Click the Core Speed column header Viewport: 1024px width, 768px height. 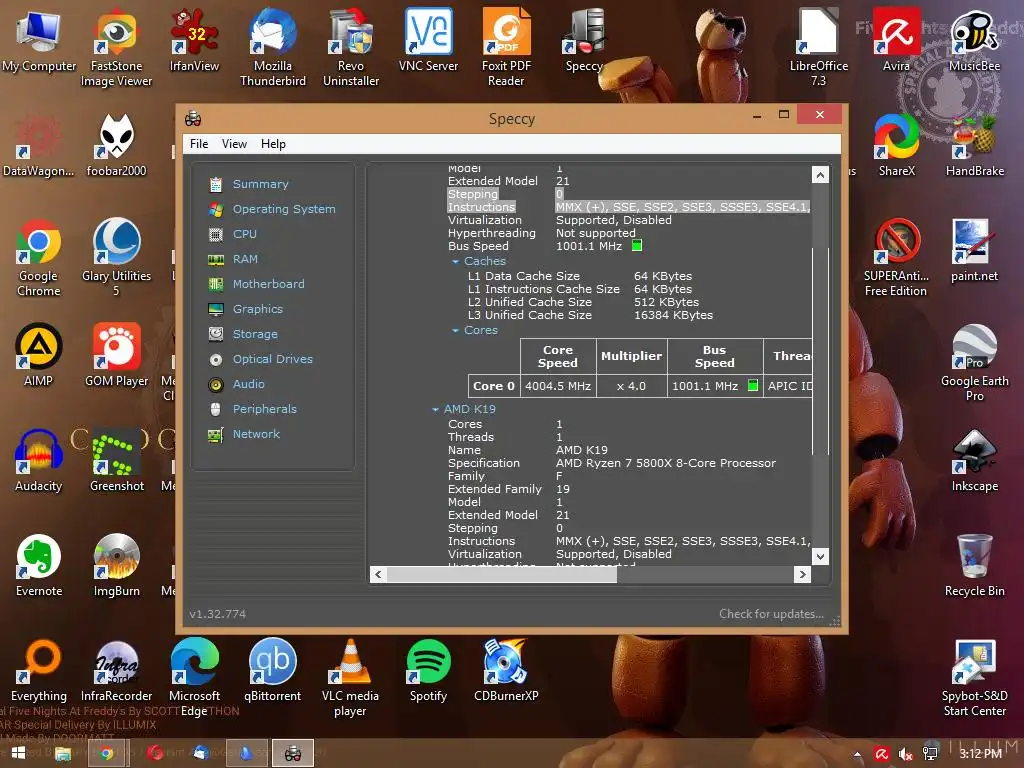click(558, 357)
